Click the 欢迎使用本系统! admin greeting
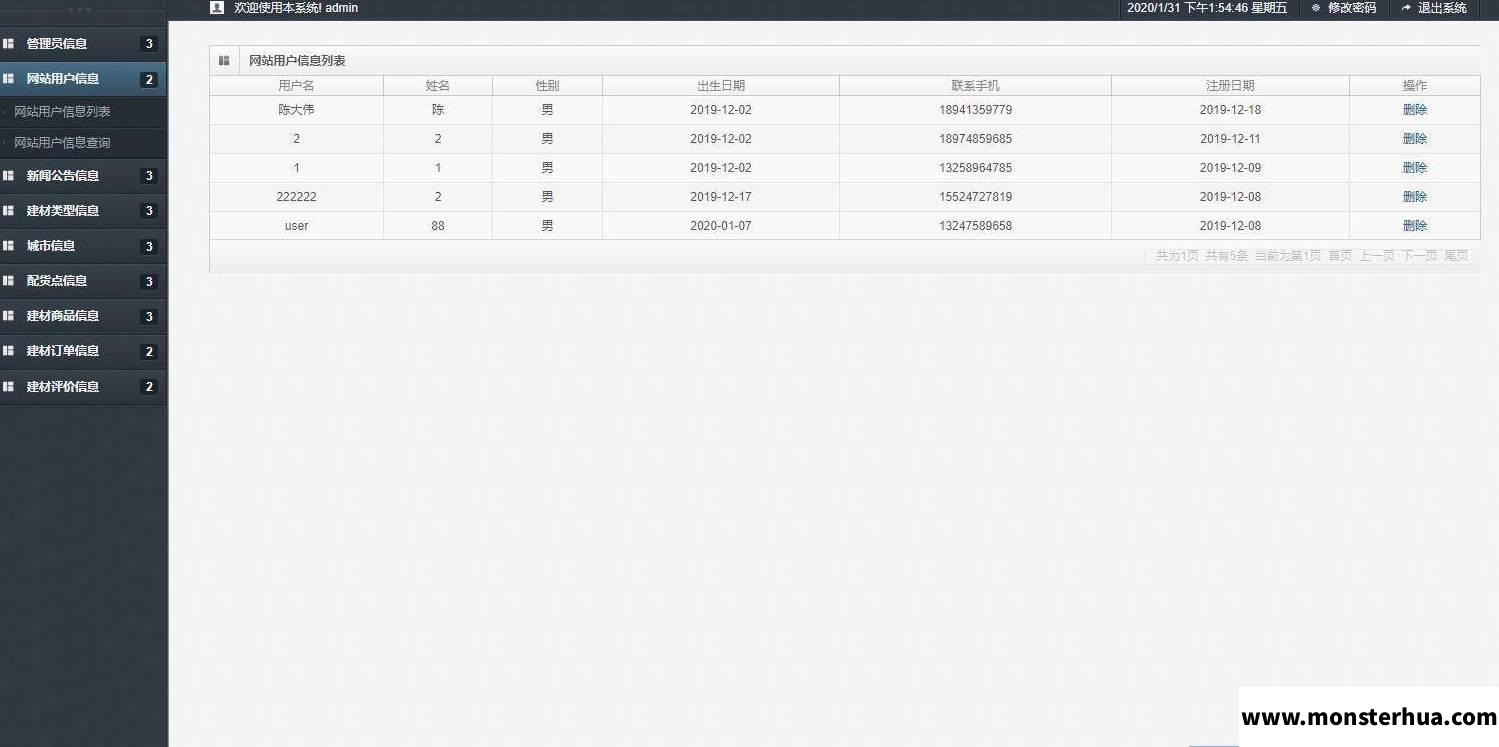1499x747 pixels. [296, 8]
